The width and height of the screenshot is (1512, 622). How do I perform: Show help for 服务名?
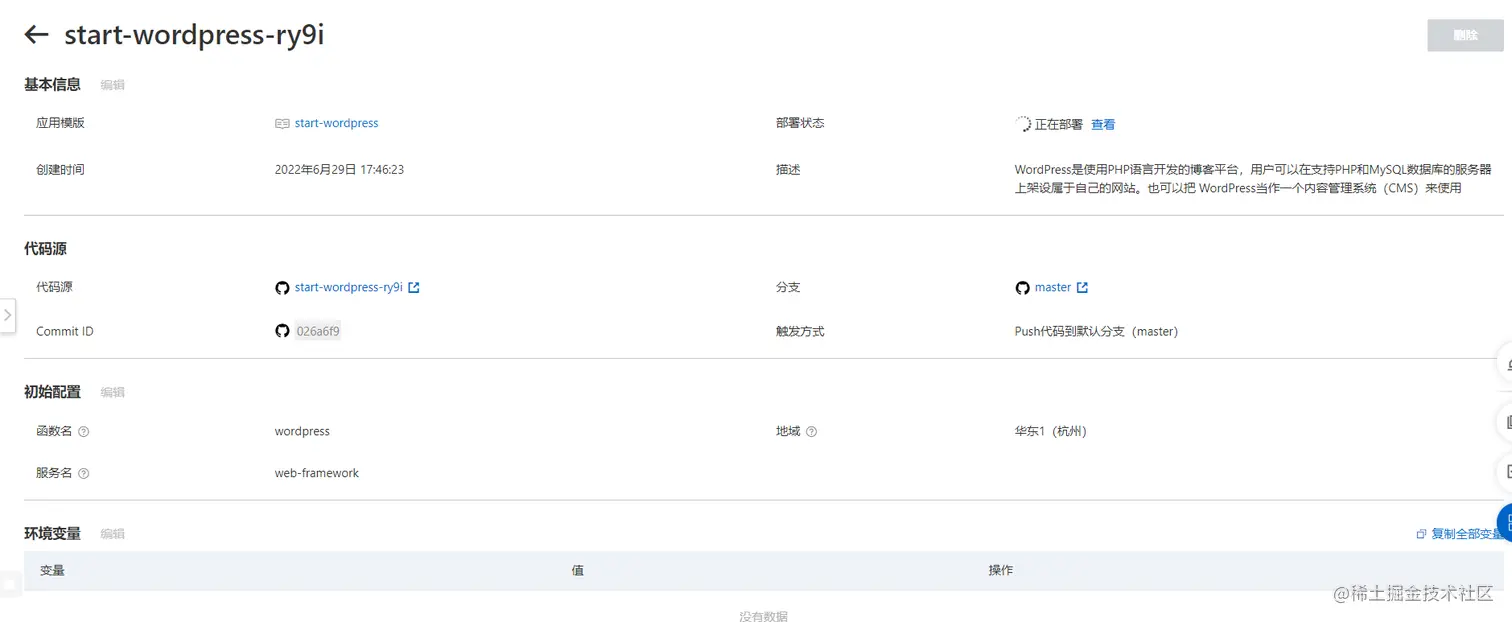pyautogui.click(x=84, y=474)
